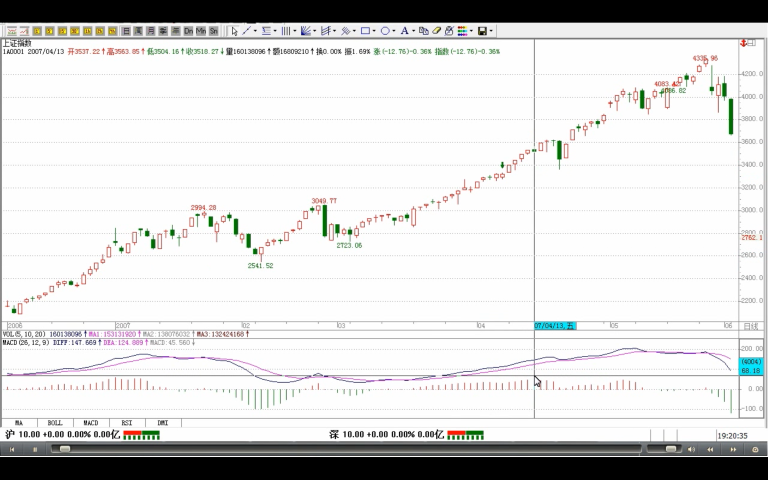Open the RSI indicator tab
Image resolution: width=768 pixels, height=480 pixels.
click(127, 423)
